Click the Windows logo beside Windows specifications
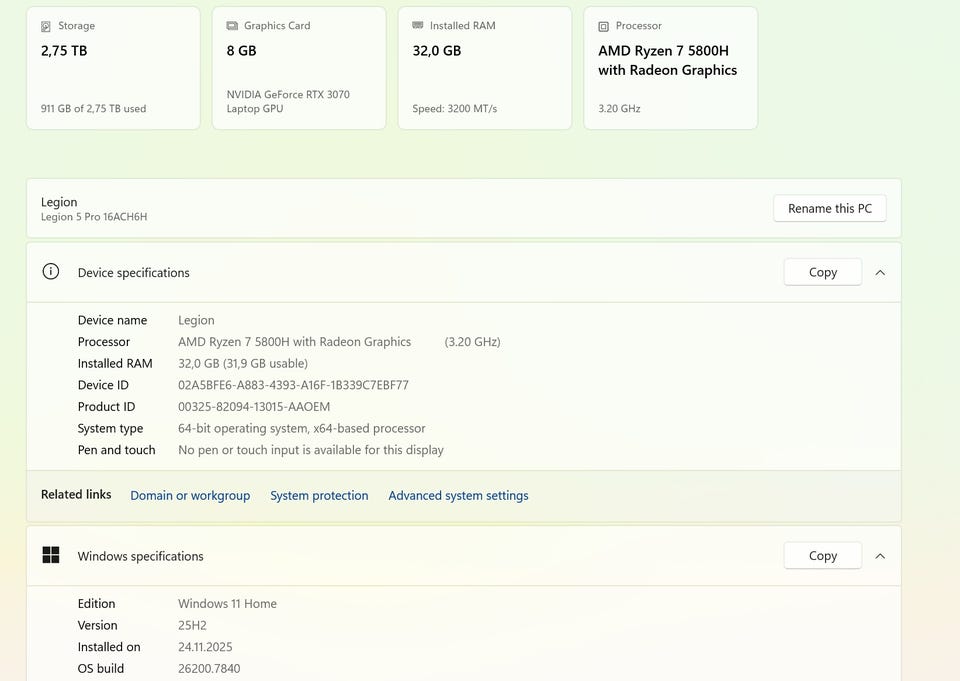 [x=51, y=555]
